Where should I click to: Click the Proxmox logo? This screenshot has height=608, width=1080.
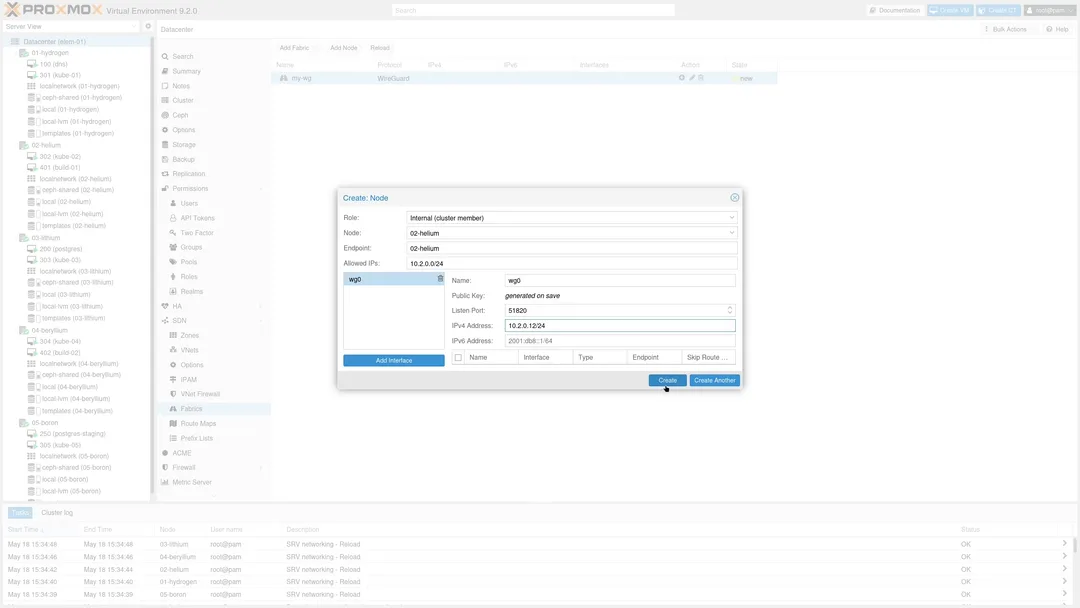coord(53,10)
